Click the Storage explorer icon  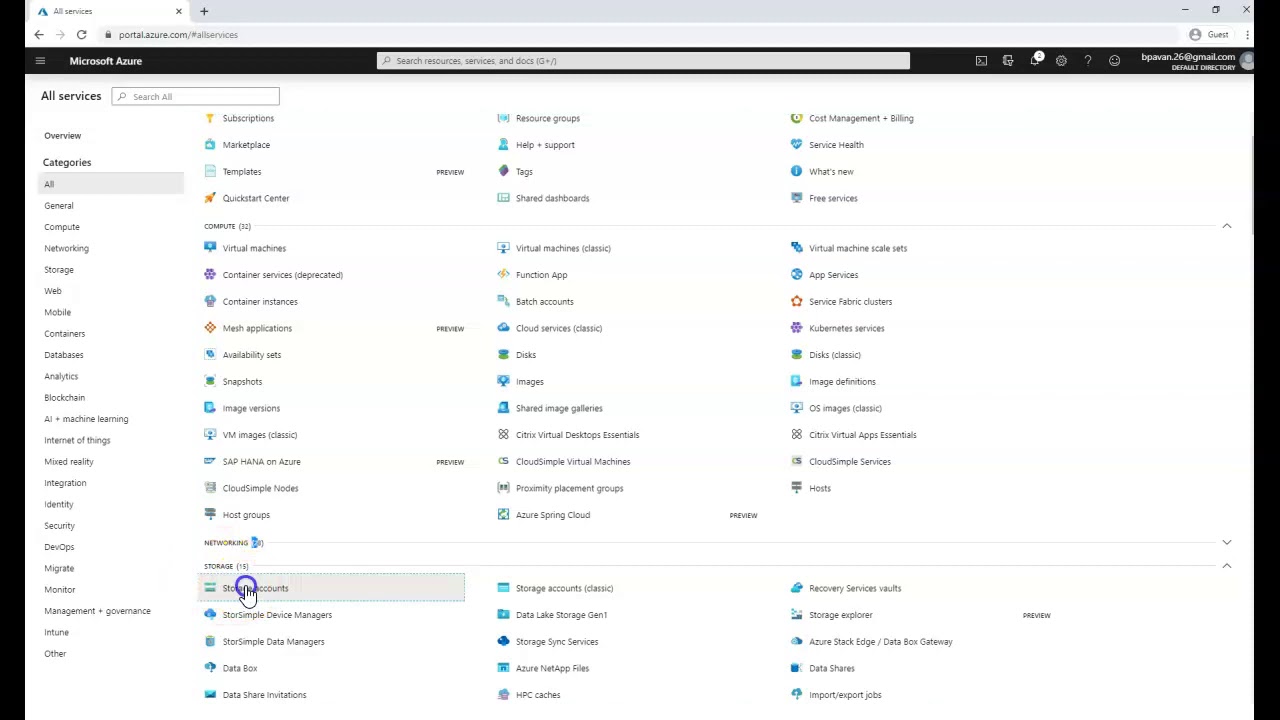[796, 615]
